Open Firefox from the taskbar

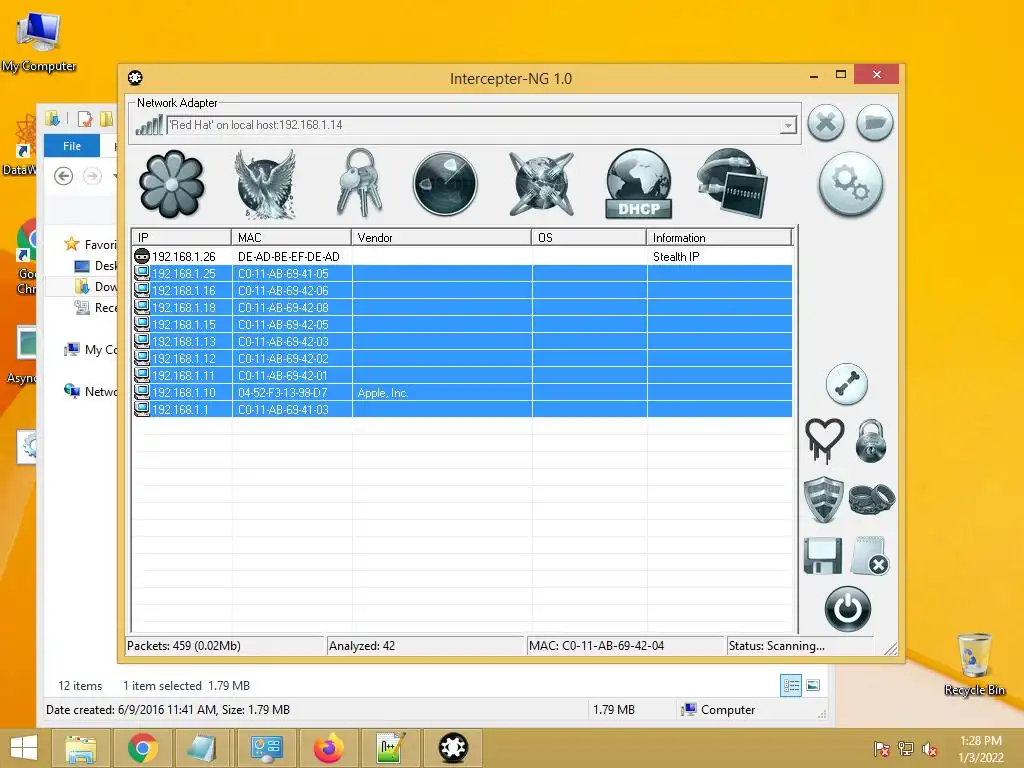tap(328, 748)
